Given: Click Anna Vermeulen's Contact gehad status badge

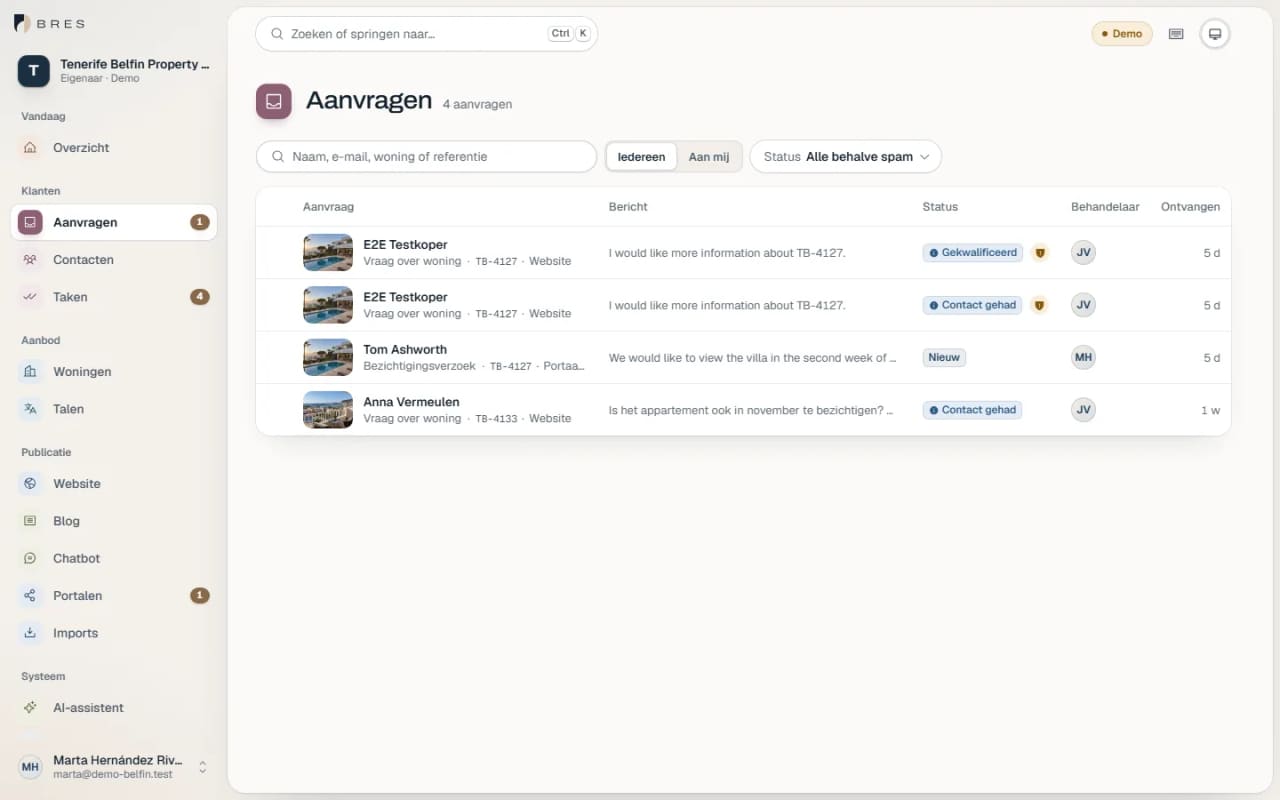Looking at the screenshot, I should [972, 410].
